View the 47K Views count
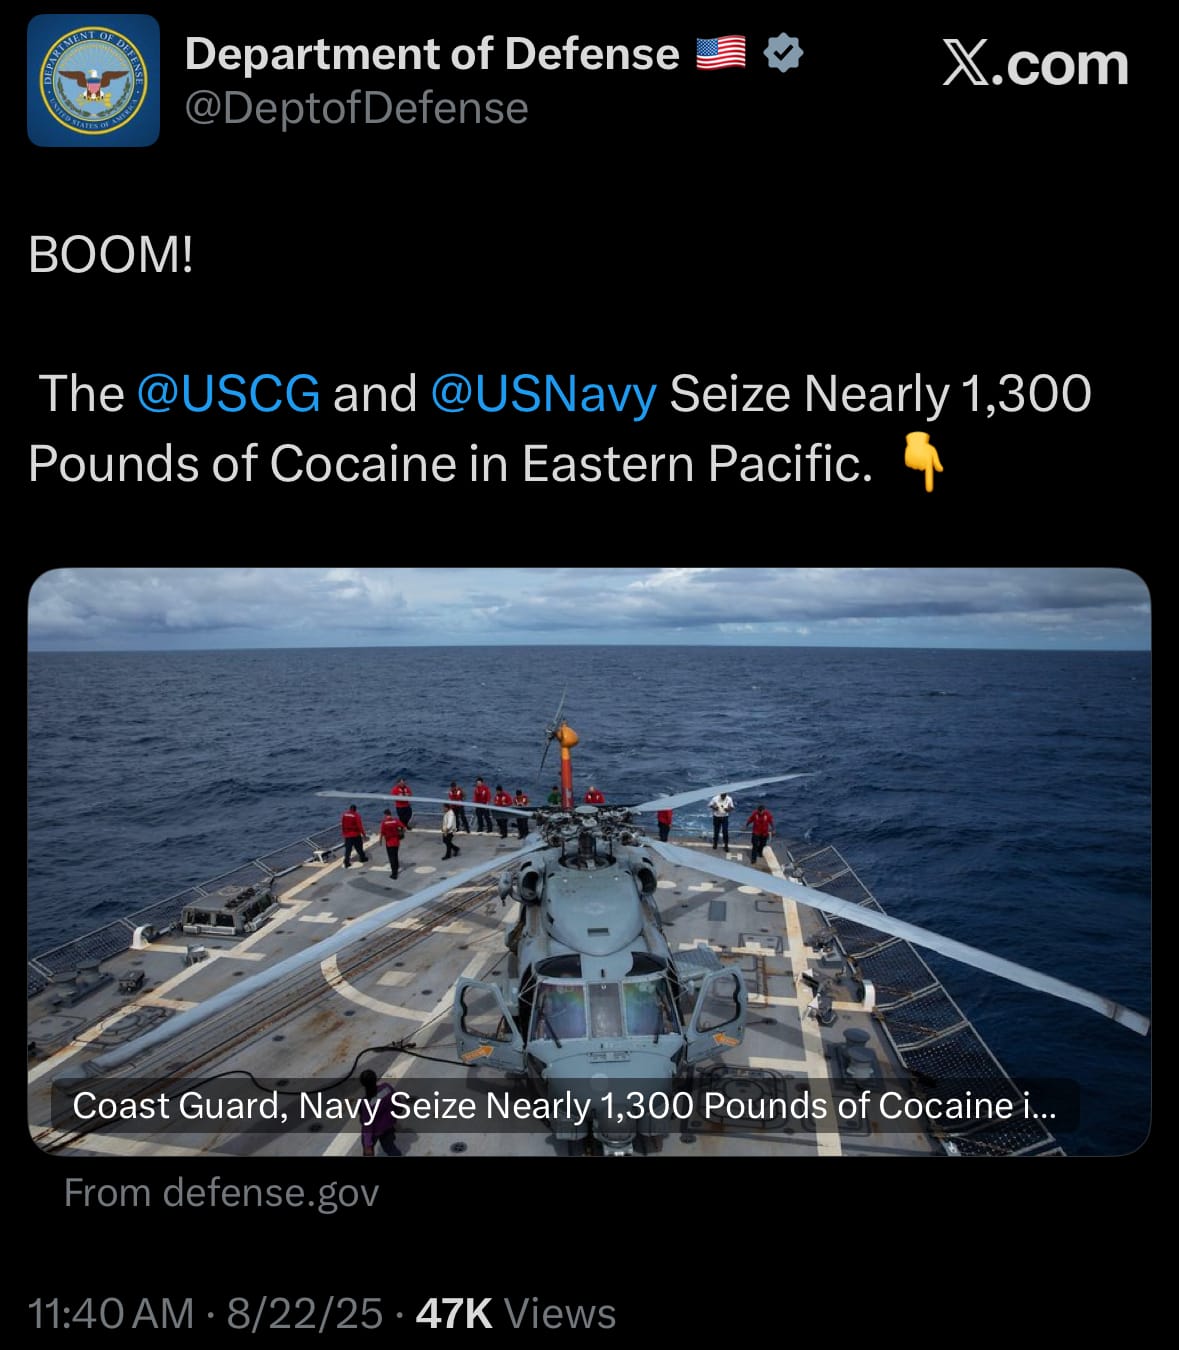Image resolution: width=1179 pixels, height=1350 pixels. click(x=516, y=1314)
